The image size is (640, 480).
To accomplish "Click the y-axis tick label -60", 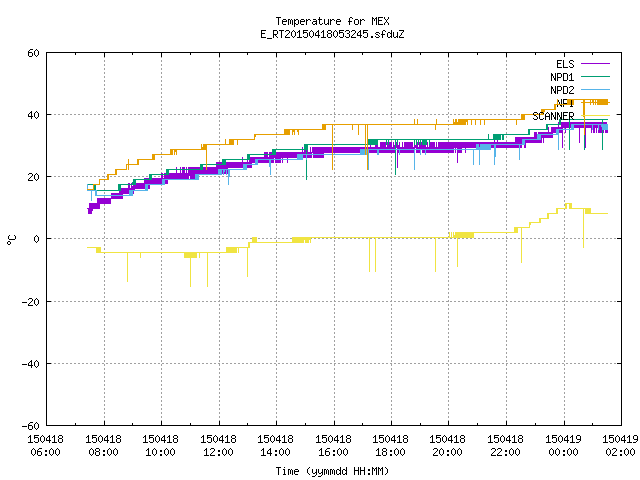I will [x=31, y=426].
